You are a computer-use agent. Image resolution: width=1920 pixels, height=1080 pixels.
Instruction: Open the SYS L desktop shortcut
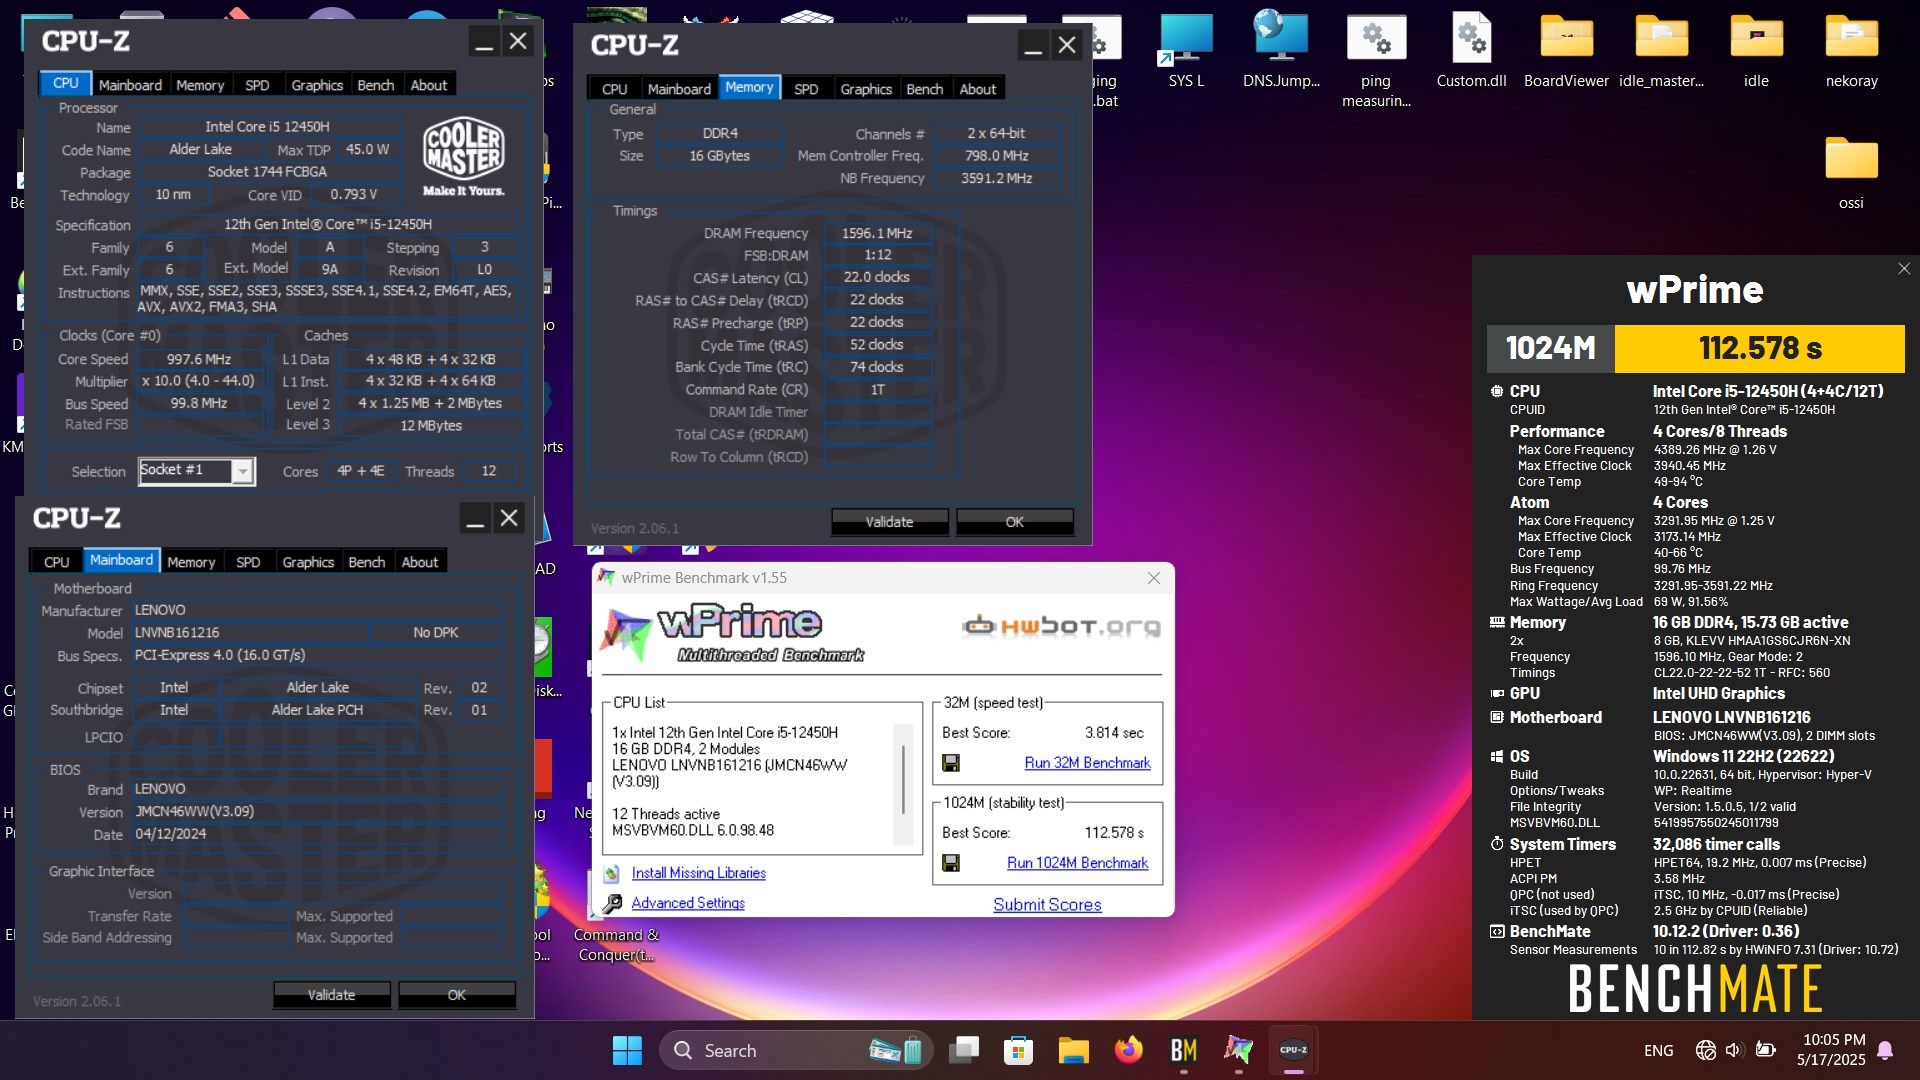1186,50
